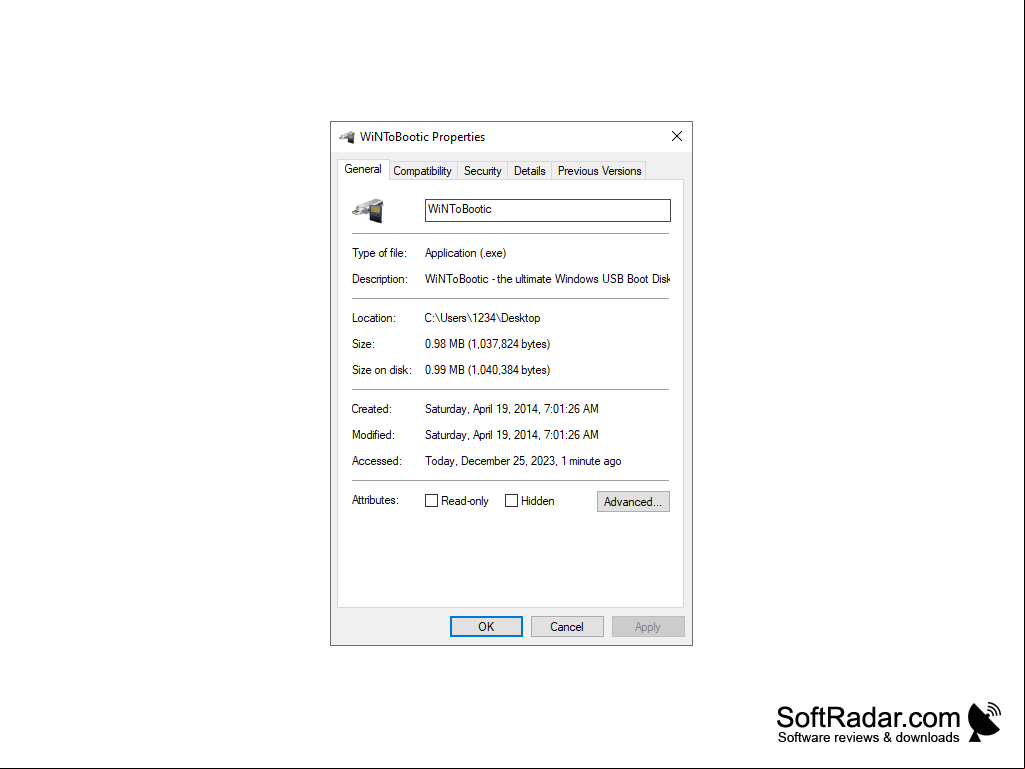Click the file name field containing WiNToBootic

(548, 210)
